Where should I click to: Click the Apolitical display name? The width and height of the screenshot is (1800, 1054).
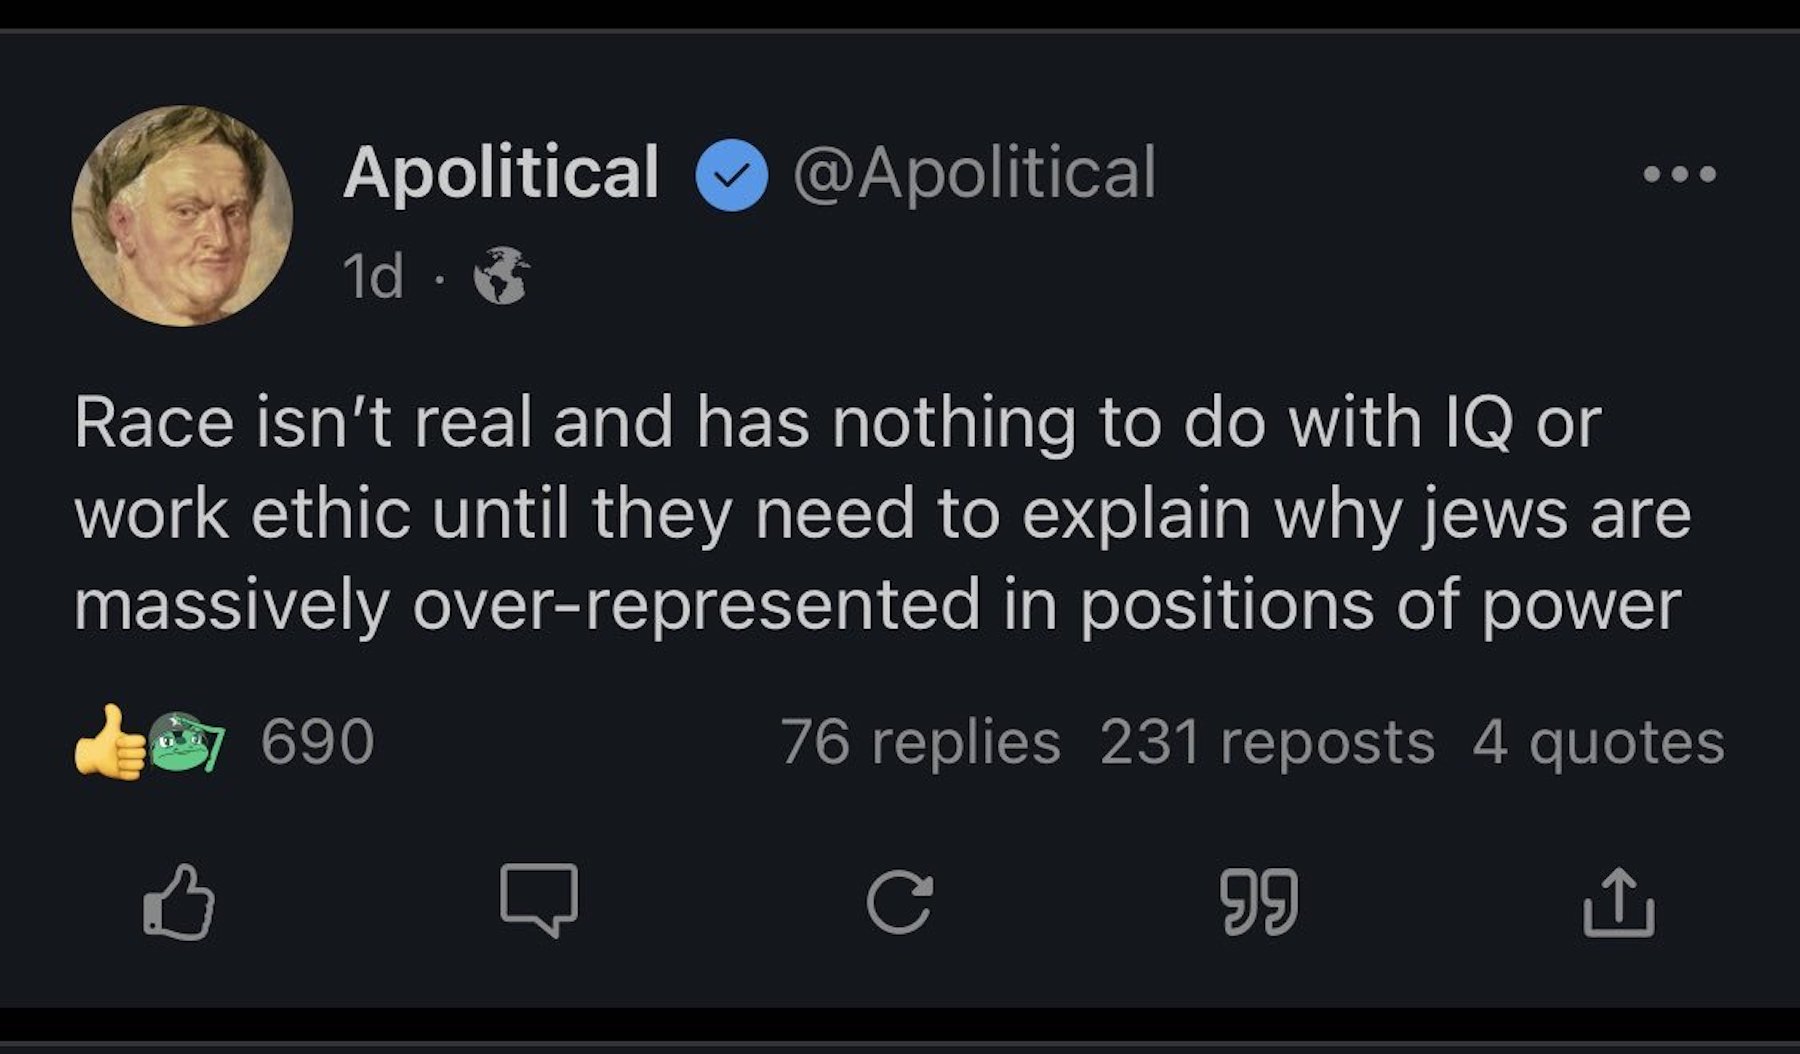pyautogui.click(x=501, y=173)
